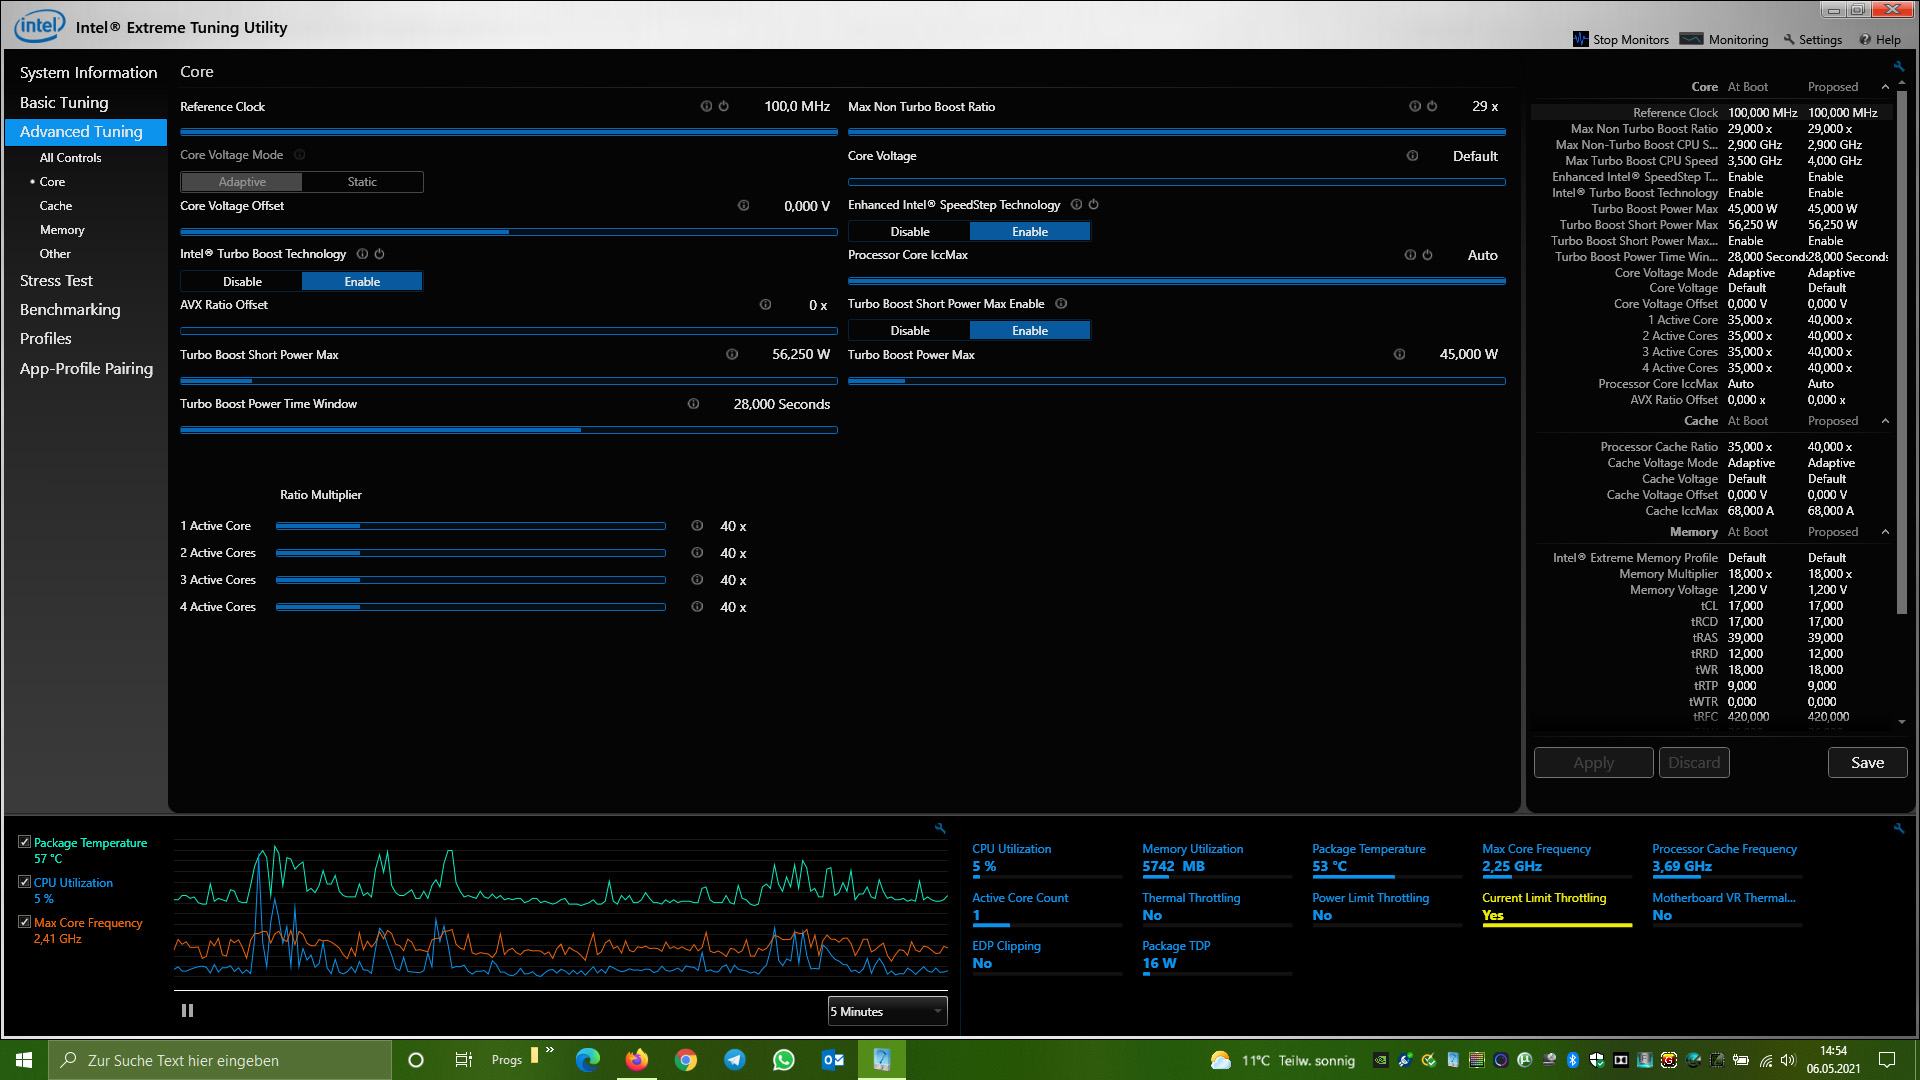Open Microsoft Edge from the taskbar
1920x1080 pixels.
[x=587, y=1060]
